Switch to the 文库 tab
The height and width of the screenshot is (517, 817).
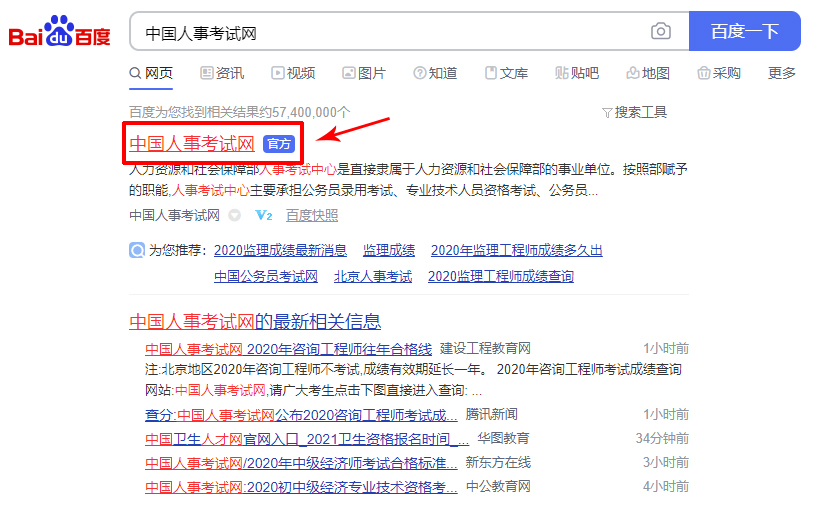(506, 73)
